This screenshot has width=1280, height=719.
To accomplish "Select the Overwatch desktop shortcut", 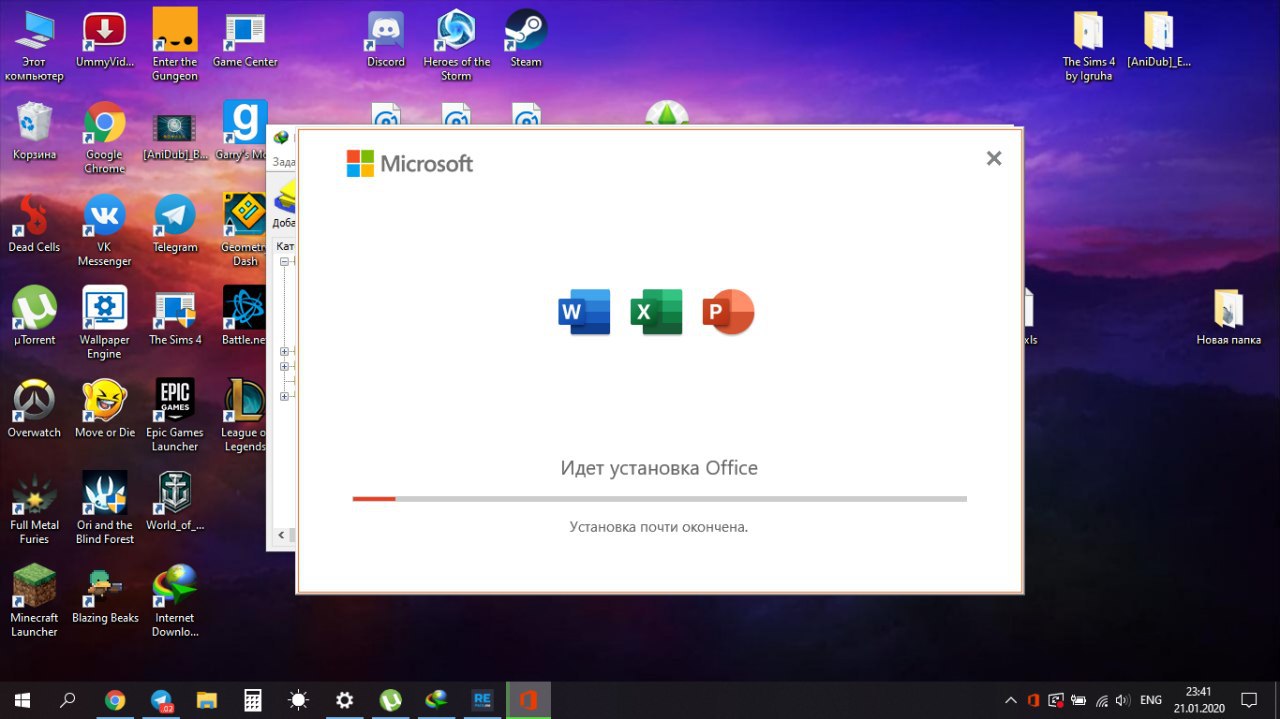I will click(x=34, y=409).
